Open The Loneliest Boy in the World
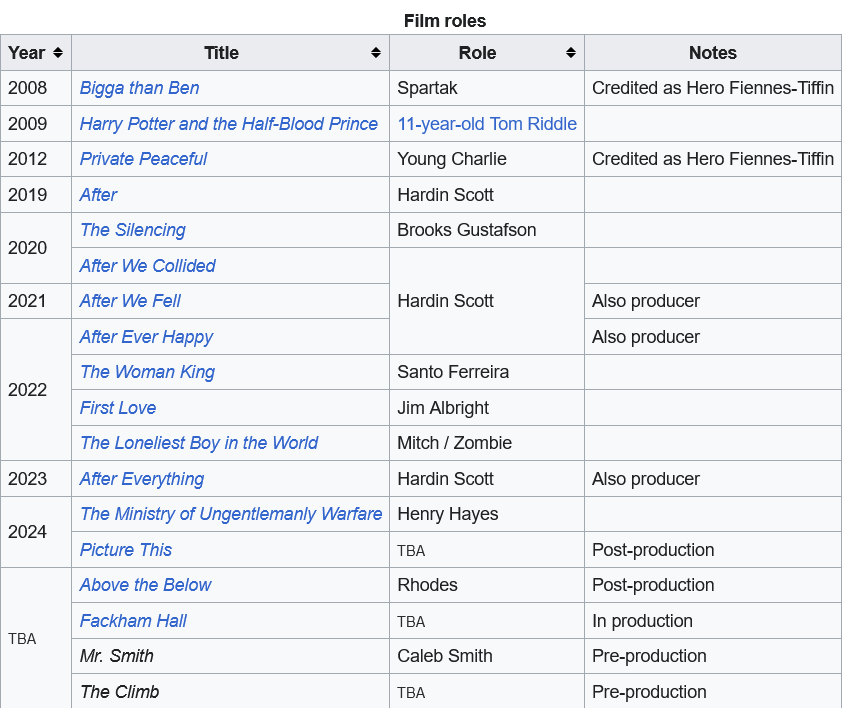Image resolution: width=842 pixels, height=708 pixels. click(x=199, y=443)
